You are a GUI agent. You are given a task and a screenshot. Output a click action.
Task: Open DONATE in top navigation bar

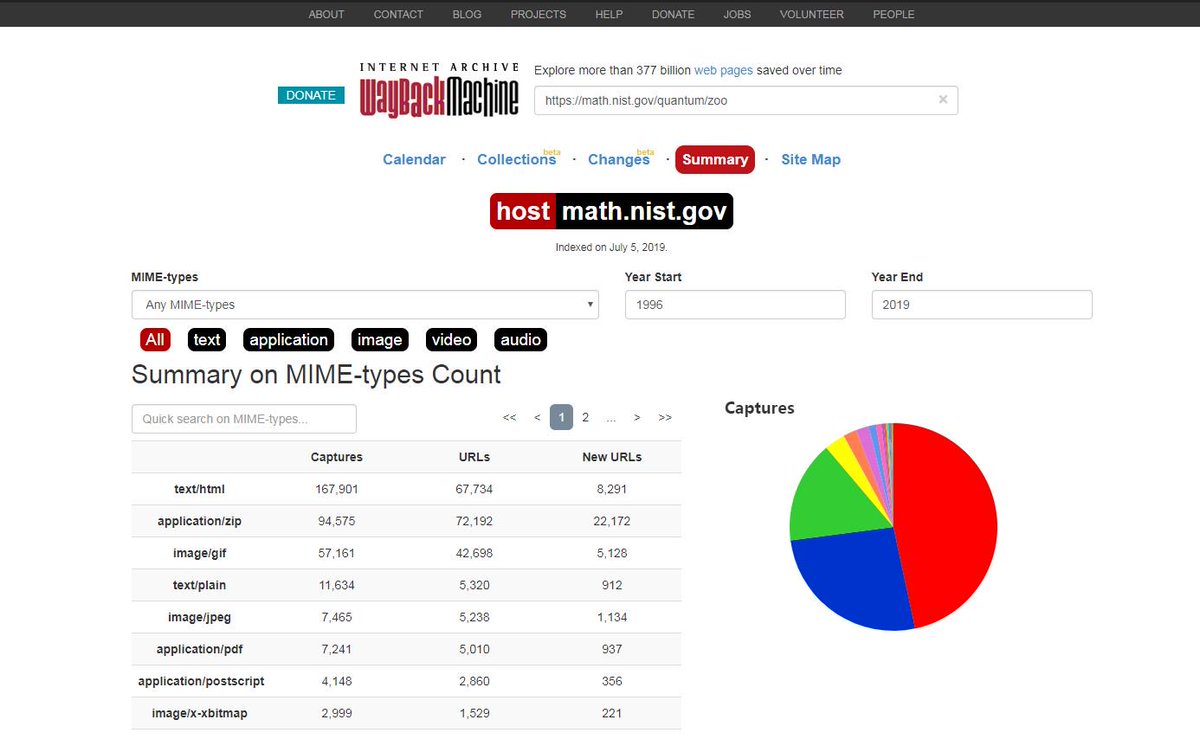[x=673, y=14]
